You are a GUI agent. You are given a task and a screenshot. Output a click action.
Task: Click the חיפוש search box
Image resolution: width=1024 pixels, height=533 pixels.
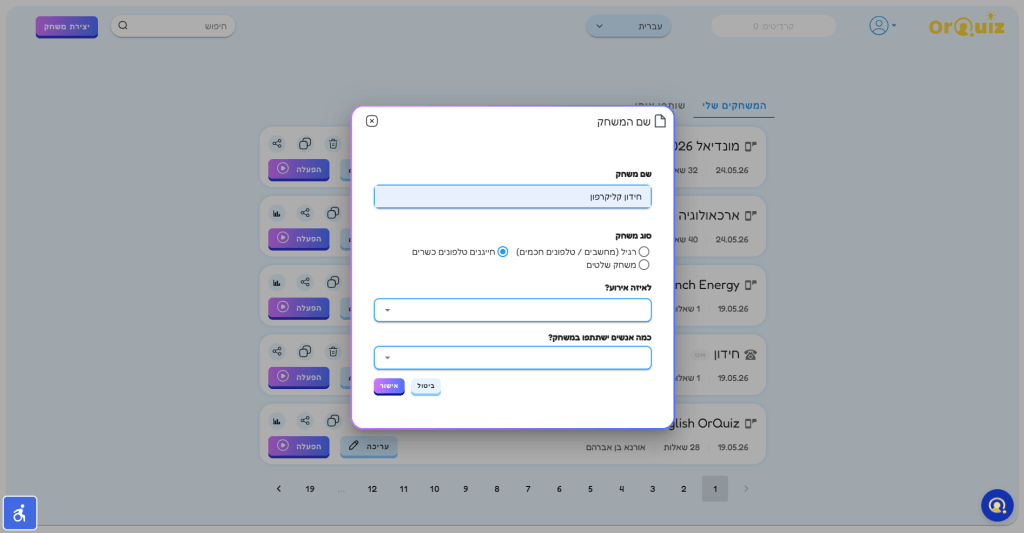click(173, 26)
